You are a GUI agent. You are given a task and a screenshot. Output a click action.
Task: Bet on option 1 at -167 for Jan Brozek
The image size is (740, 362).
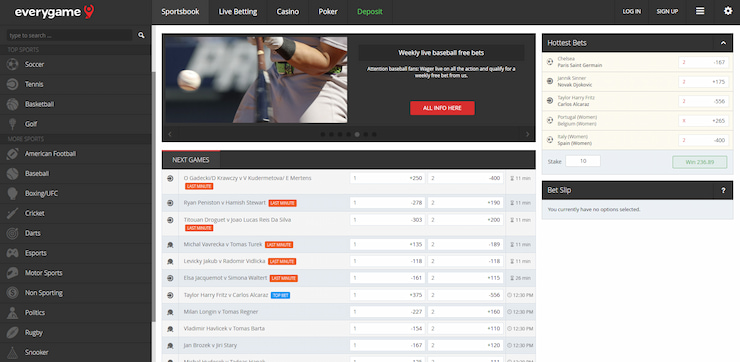[387, 345]
